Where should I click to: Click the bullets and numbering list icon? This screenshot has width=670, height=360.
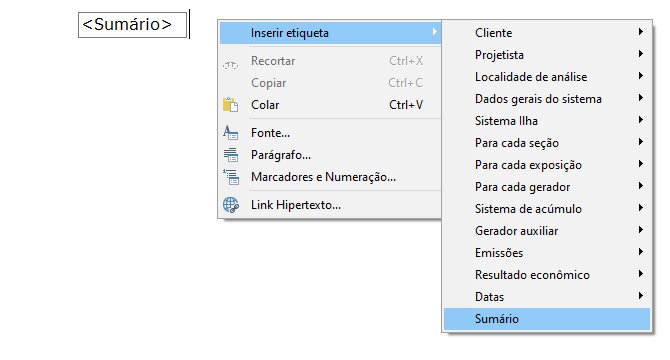231,177
